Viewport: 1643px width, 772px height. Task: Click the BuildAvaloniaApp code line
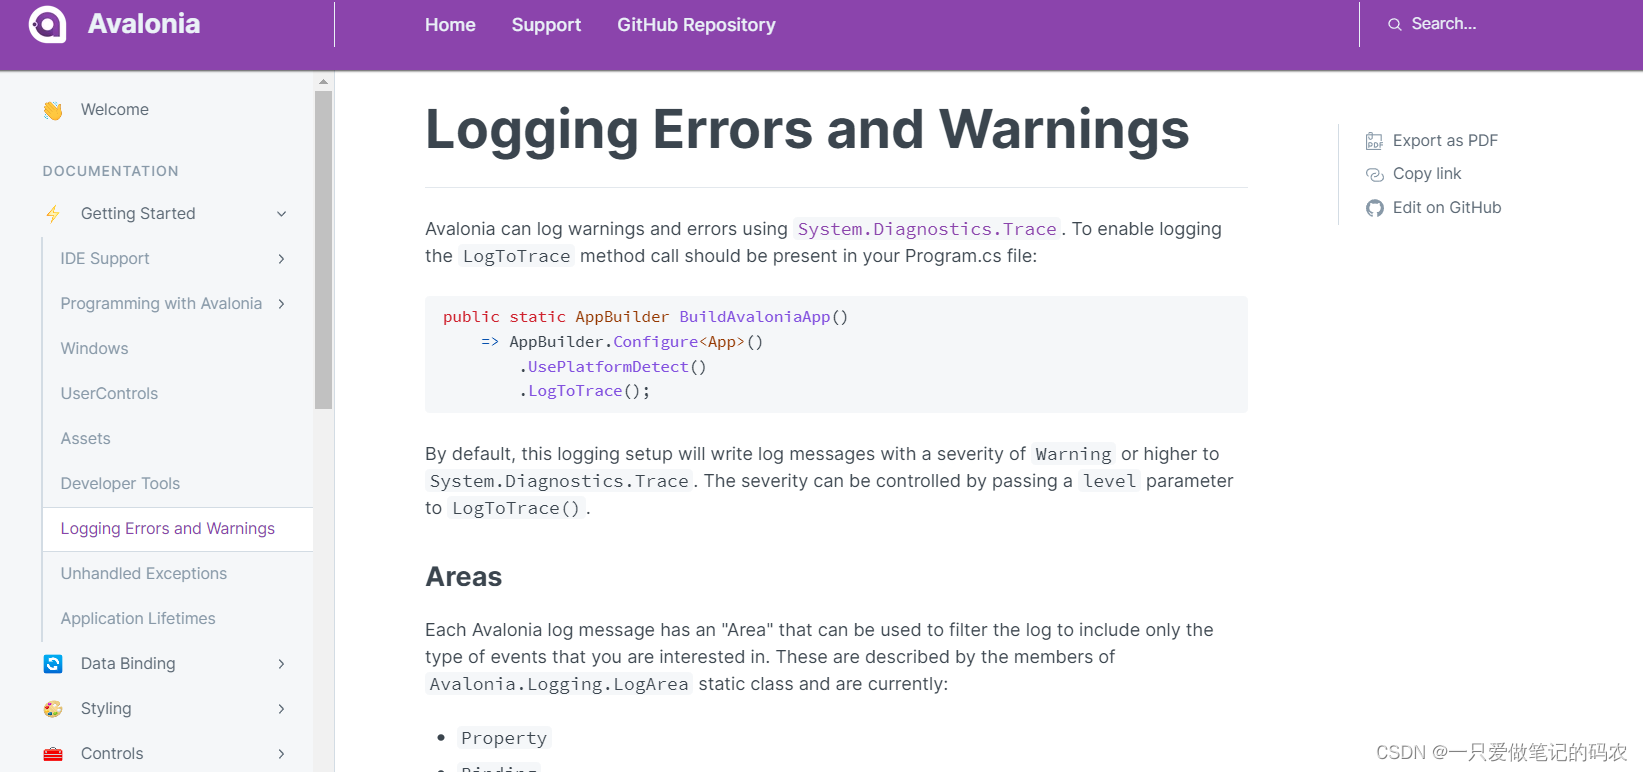(645, 317)
